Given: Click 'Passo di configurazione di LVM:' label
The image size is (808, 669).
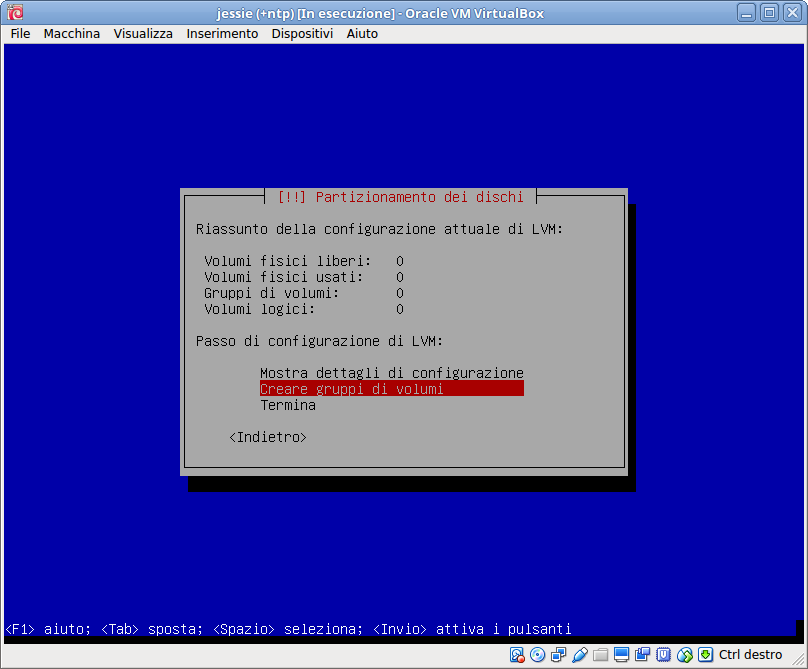Looking at the screenshot, I should tap(319, 341).
